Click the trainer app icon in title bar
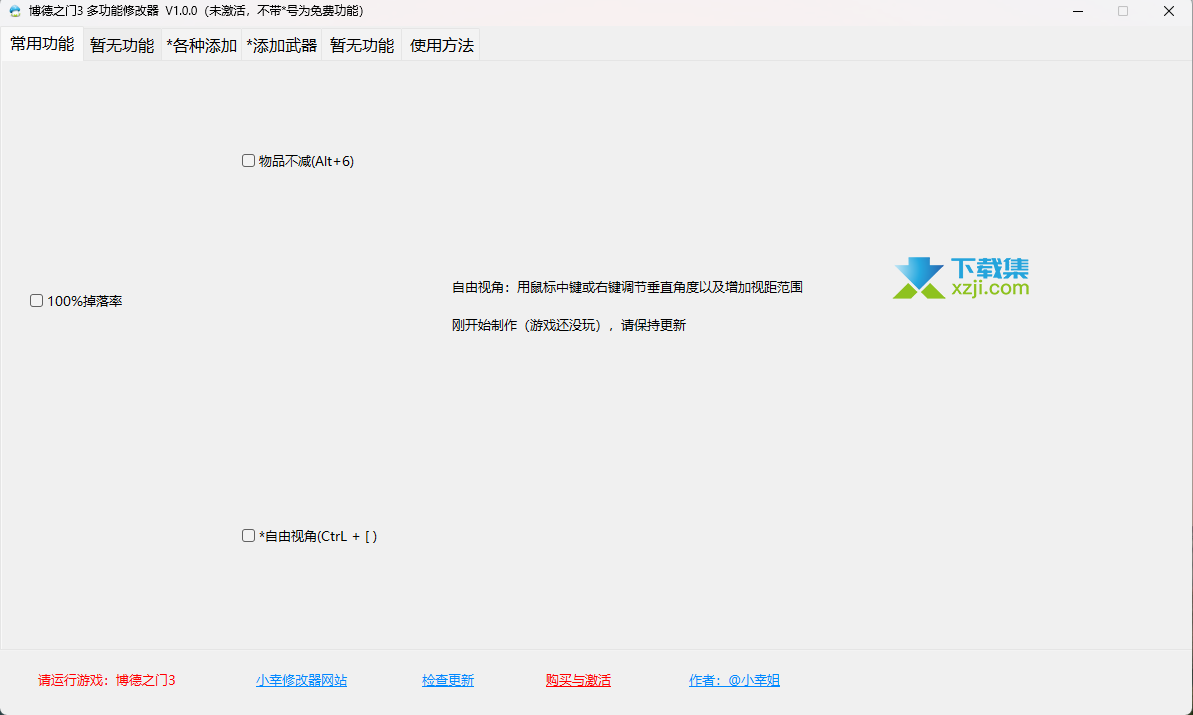1193x715 pixels. click(15, 11)
